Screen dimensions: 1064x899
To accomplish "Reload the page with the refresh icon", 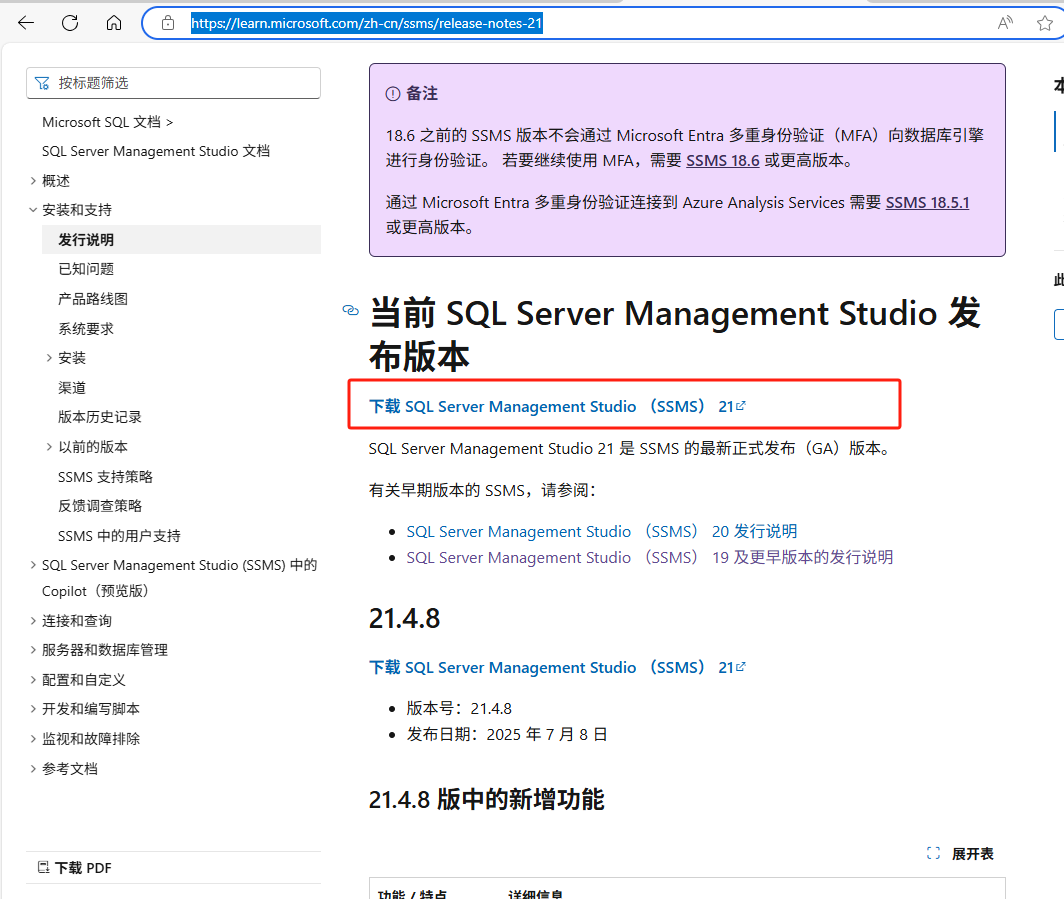I will (70, 23).
